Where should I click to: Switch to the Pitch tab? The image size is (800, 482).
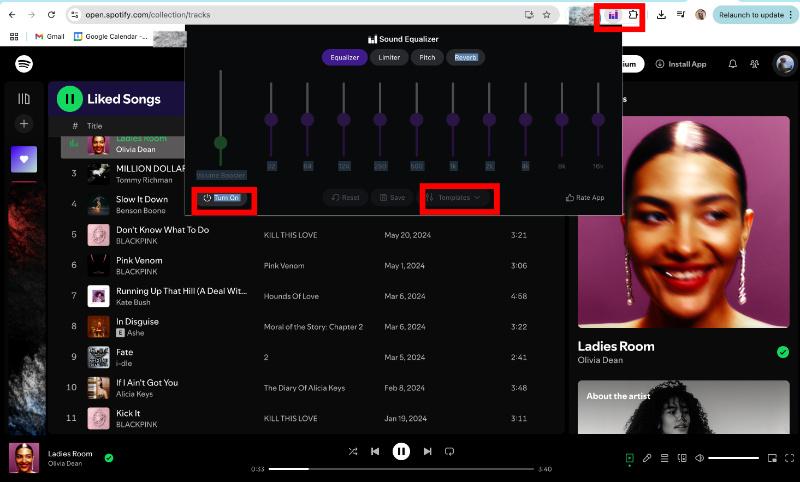point(427,57)
